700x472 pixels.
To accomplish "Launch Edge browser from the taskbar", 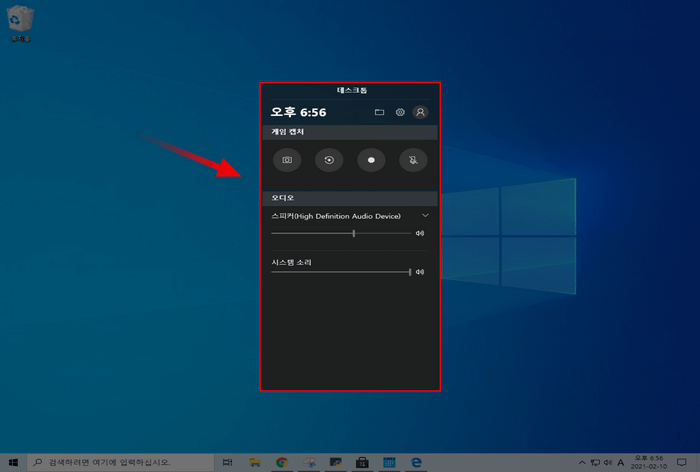I will [x=416, y=463].
